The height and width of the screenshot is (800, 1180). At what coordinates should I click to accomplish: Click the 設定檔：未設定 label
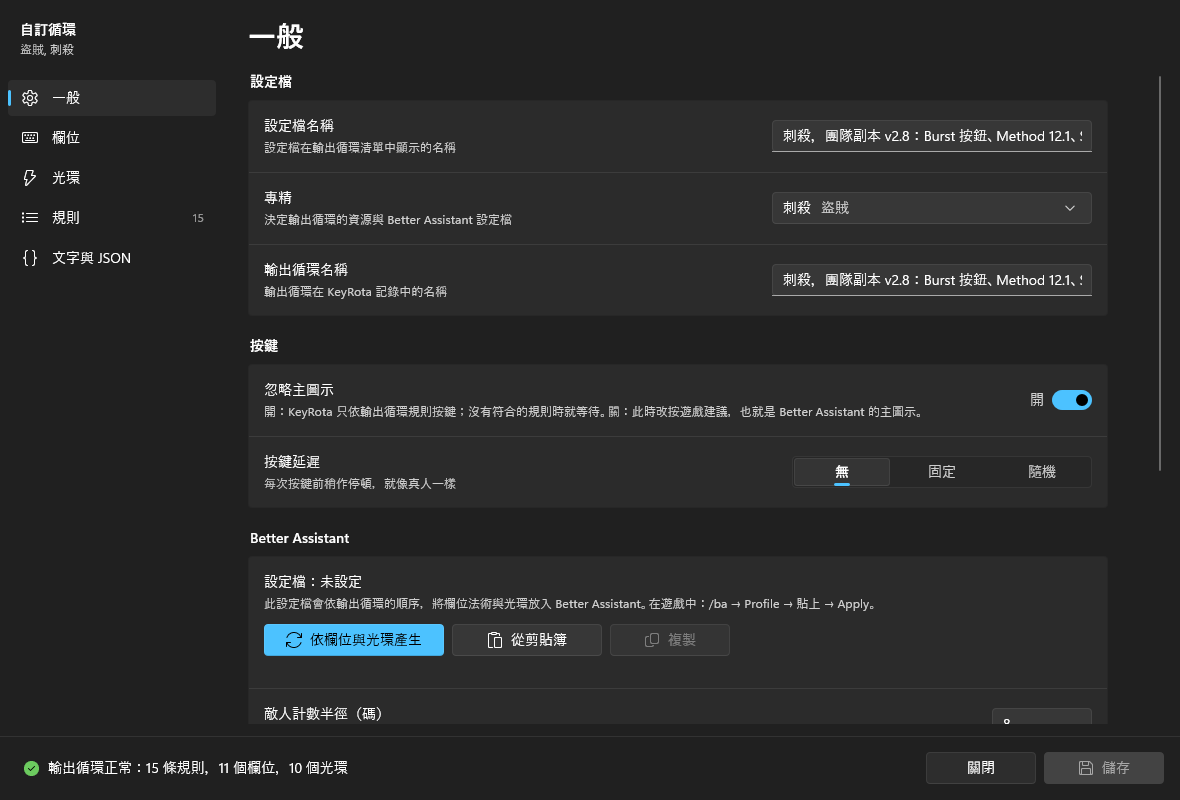312,582
